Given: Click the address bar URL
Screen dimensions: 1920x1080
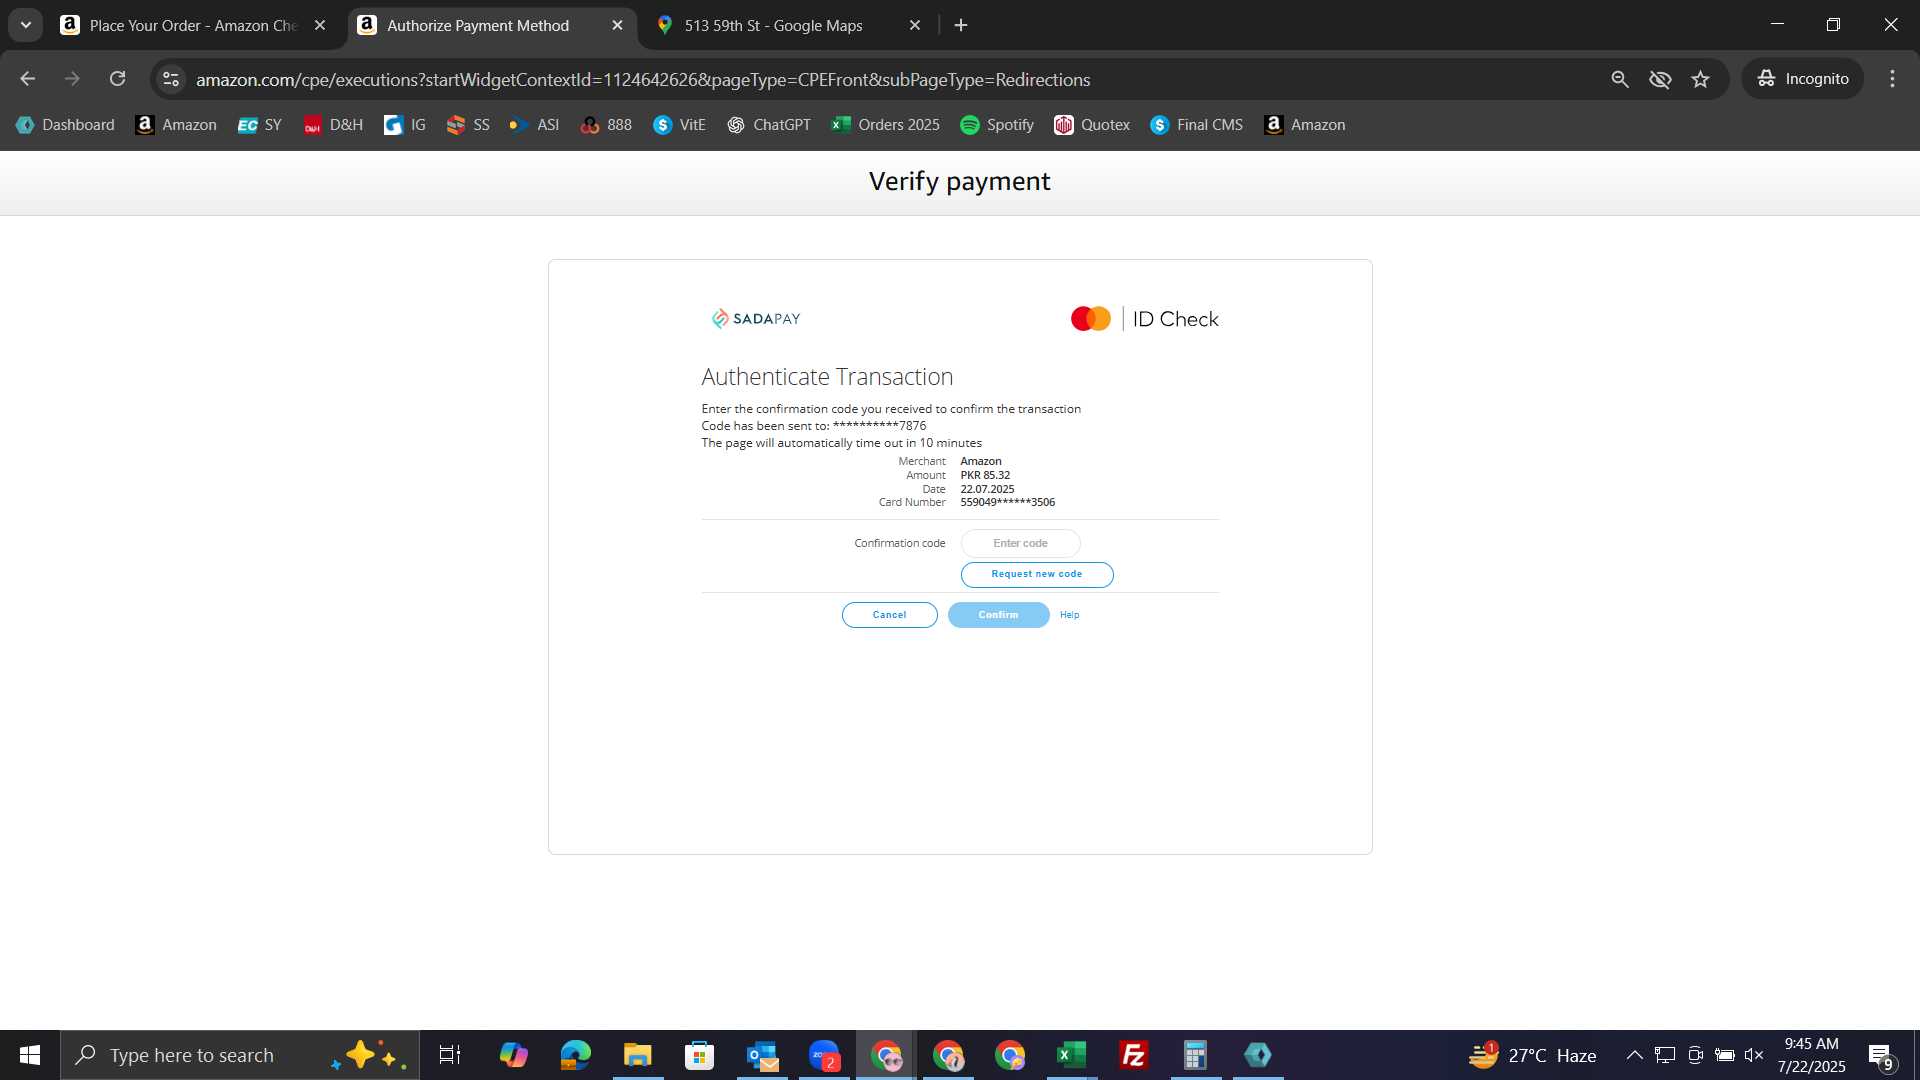Looking at the screenshot, I should [643, 79].
